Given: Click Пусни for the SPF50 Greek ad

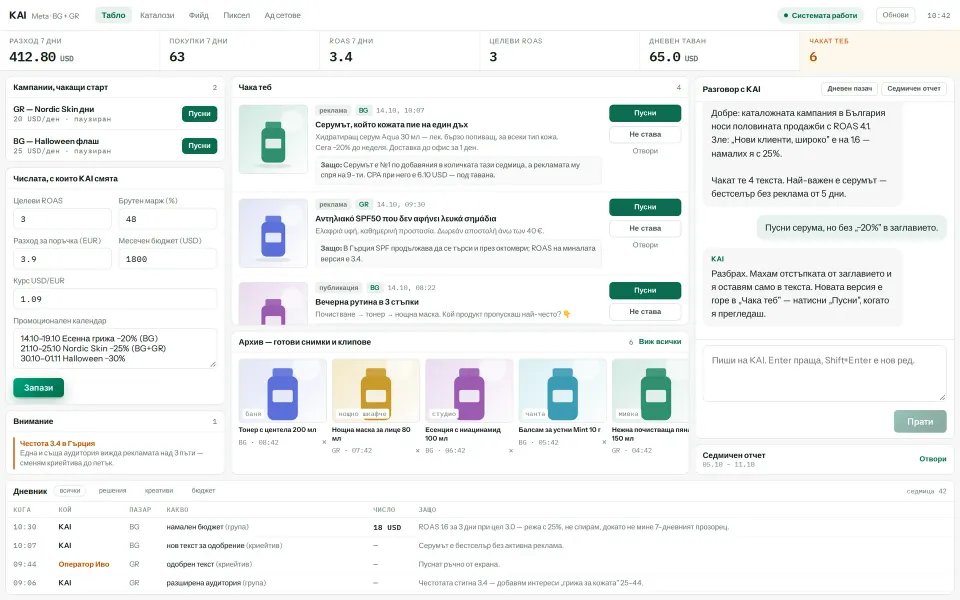Looking at the screenshot, I should pos(645,207).
